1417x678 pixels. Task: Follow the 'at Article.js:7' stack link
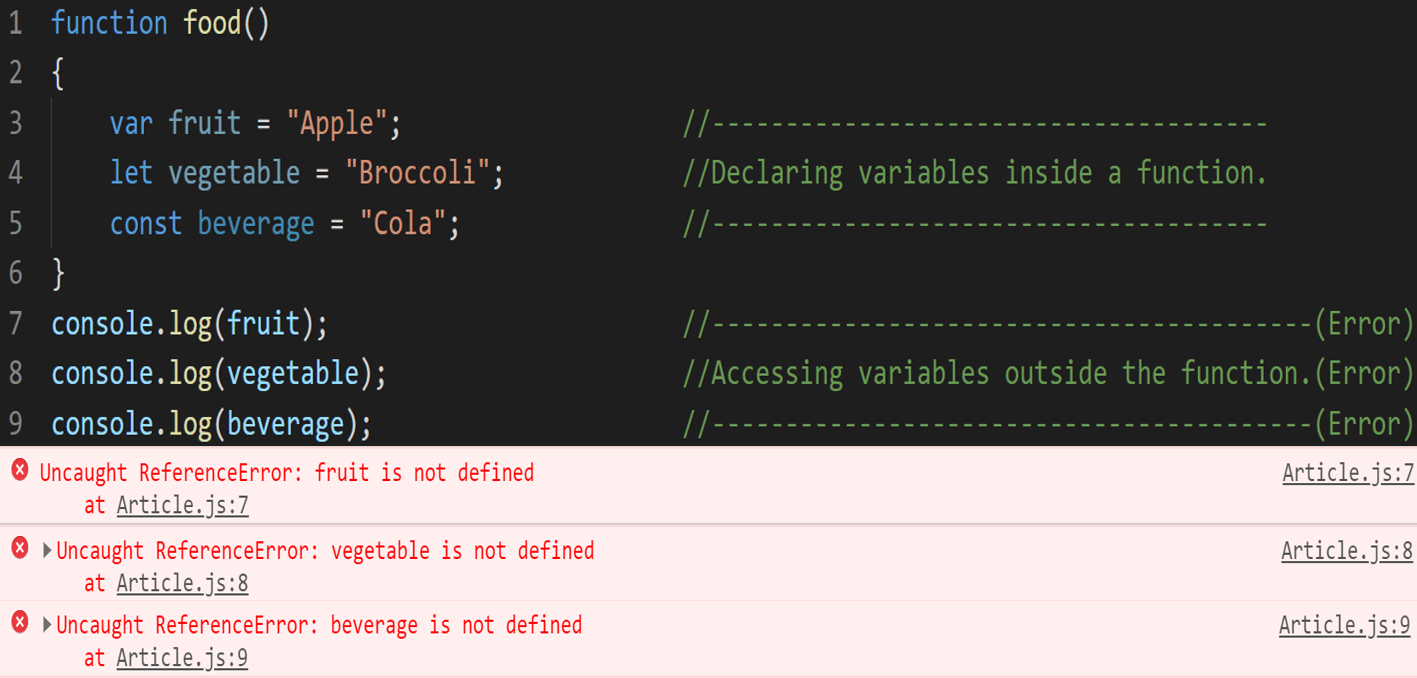(182, 506)
